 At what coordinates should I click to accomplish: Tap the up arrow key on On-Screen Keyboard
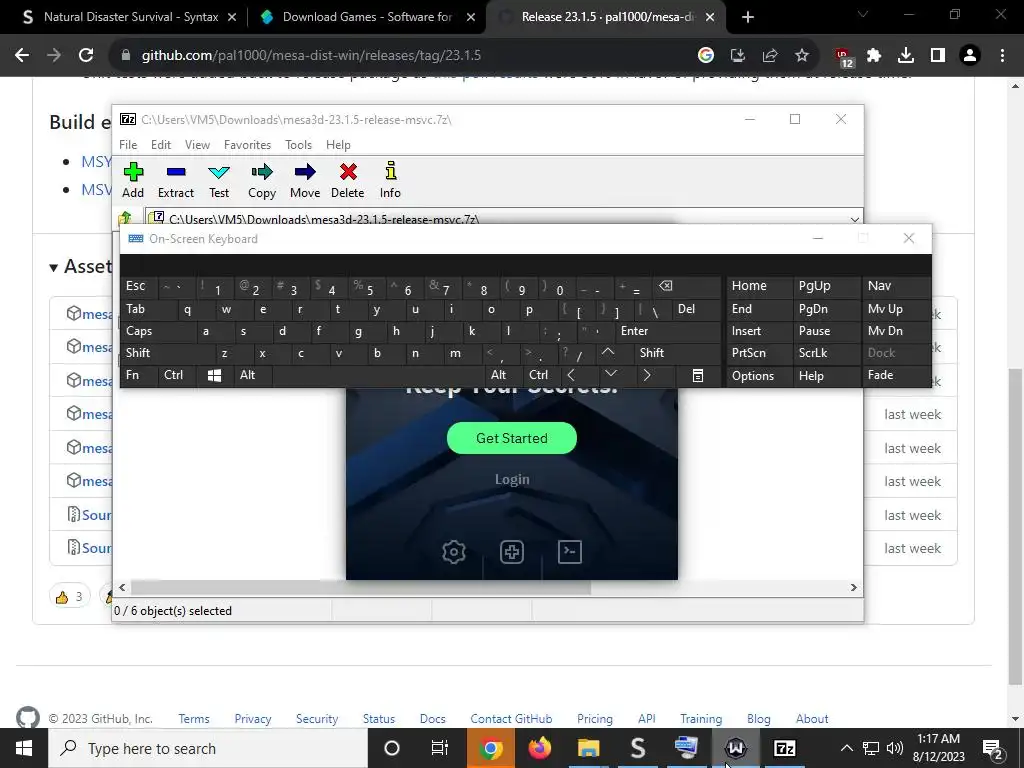click(x=608, y=353)
